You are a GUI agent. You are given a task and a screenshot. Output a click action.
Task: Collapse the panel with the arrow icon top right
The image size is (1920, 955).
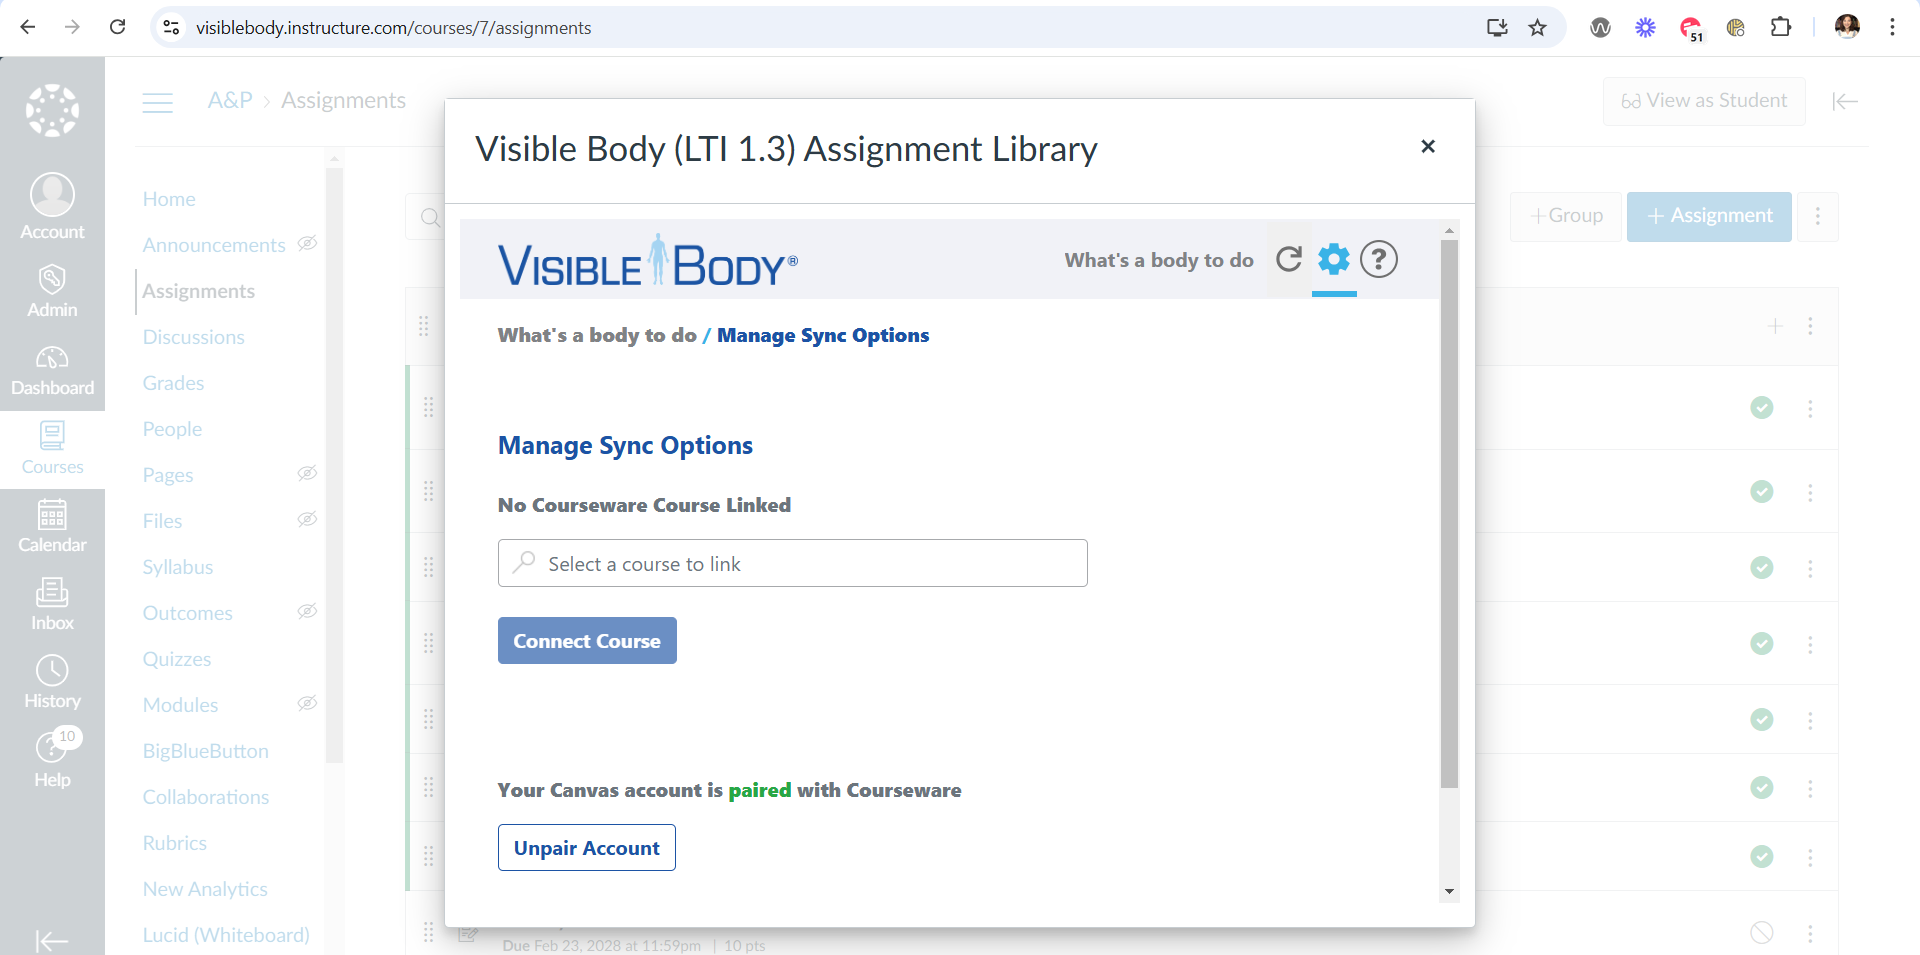[1845, 101]
